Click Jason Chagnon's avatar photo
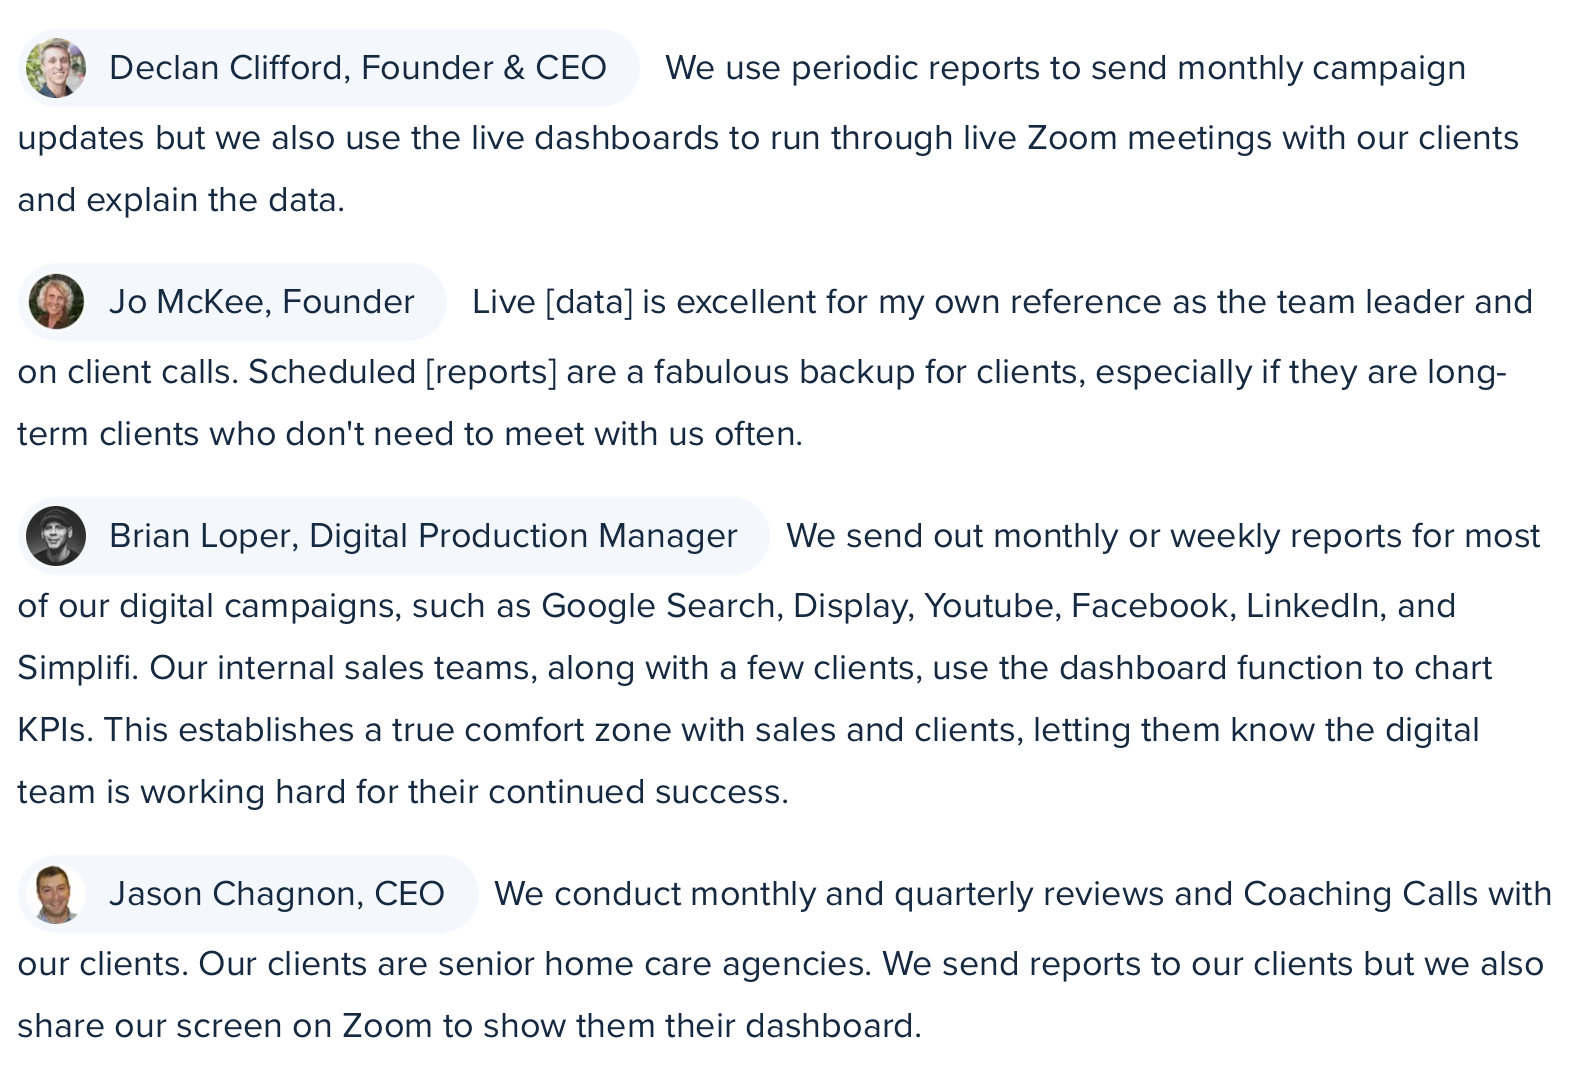The height and width of the screenshot is (1076, 1584). click(x=56, y=894)
